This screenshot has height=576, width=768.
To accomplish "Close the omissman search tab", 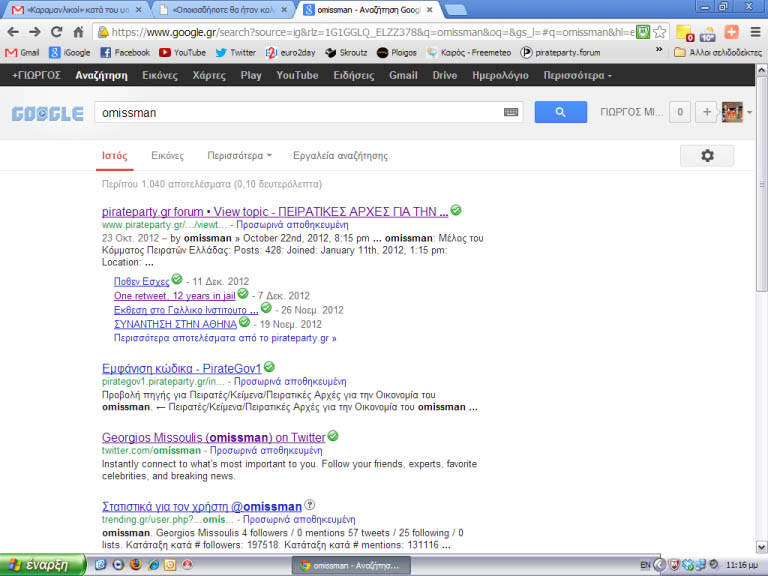I will pyautogui.click(x=430, y=10).
